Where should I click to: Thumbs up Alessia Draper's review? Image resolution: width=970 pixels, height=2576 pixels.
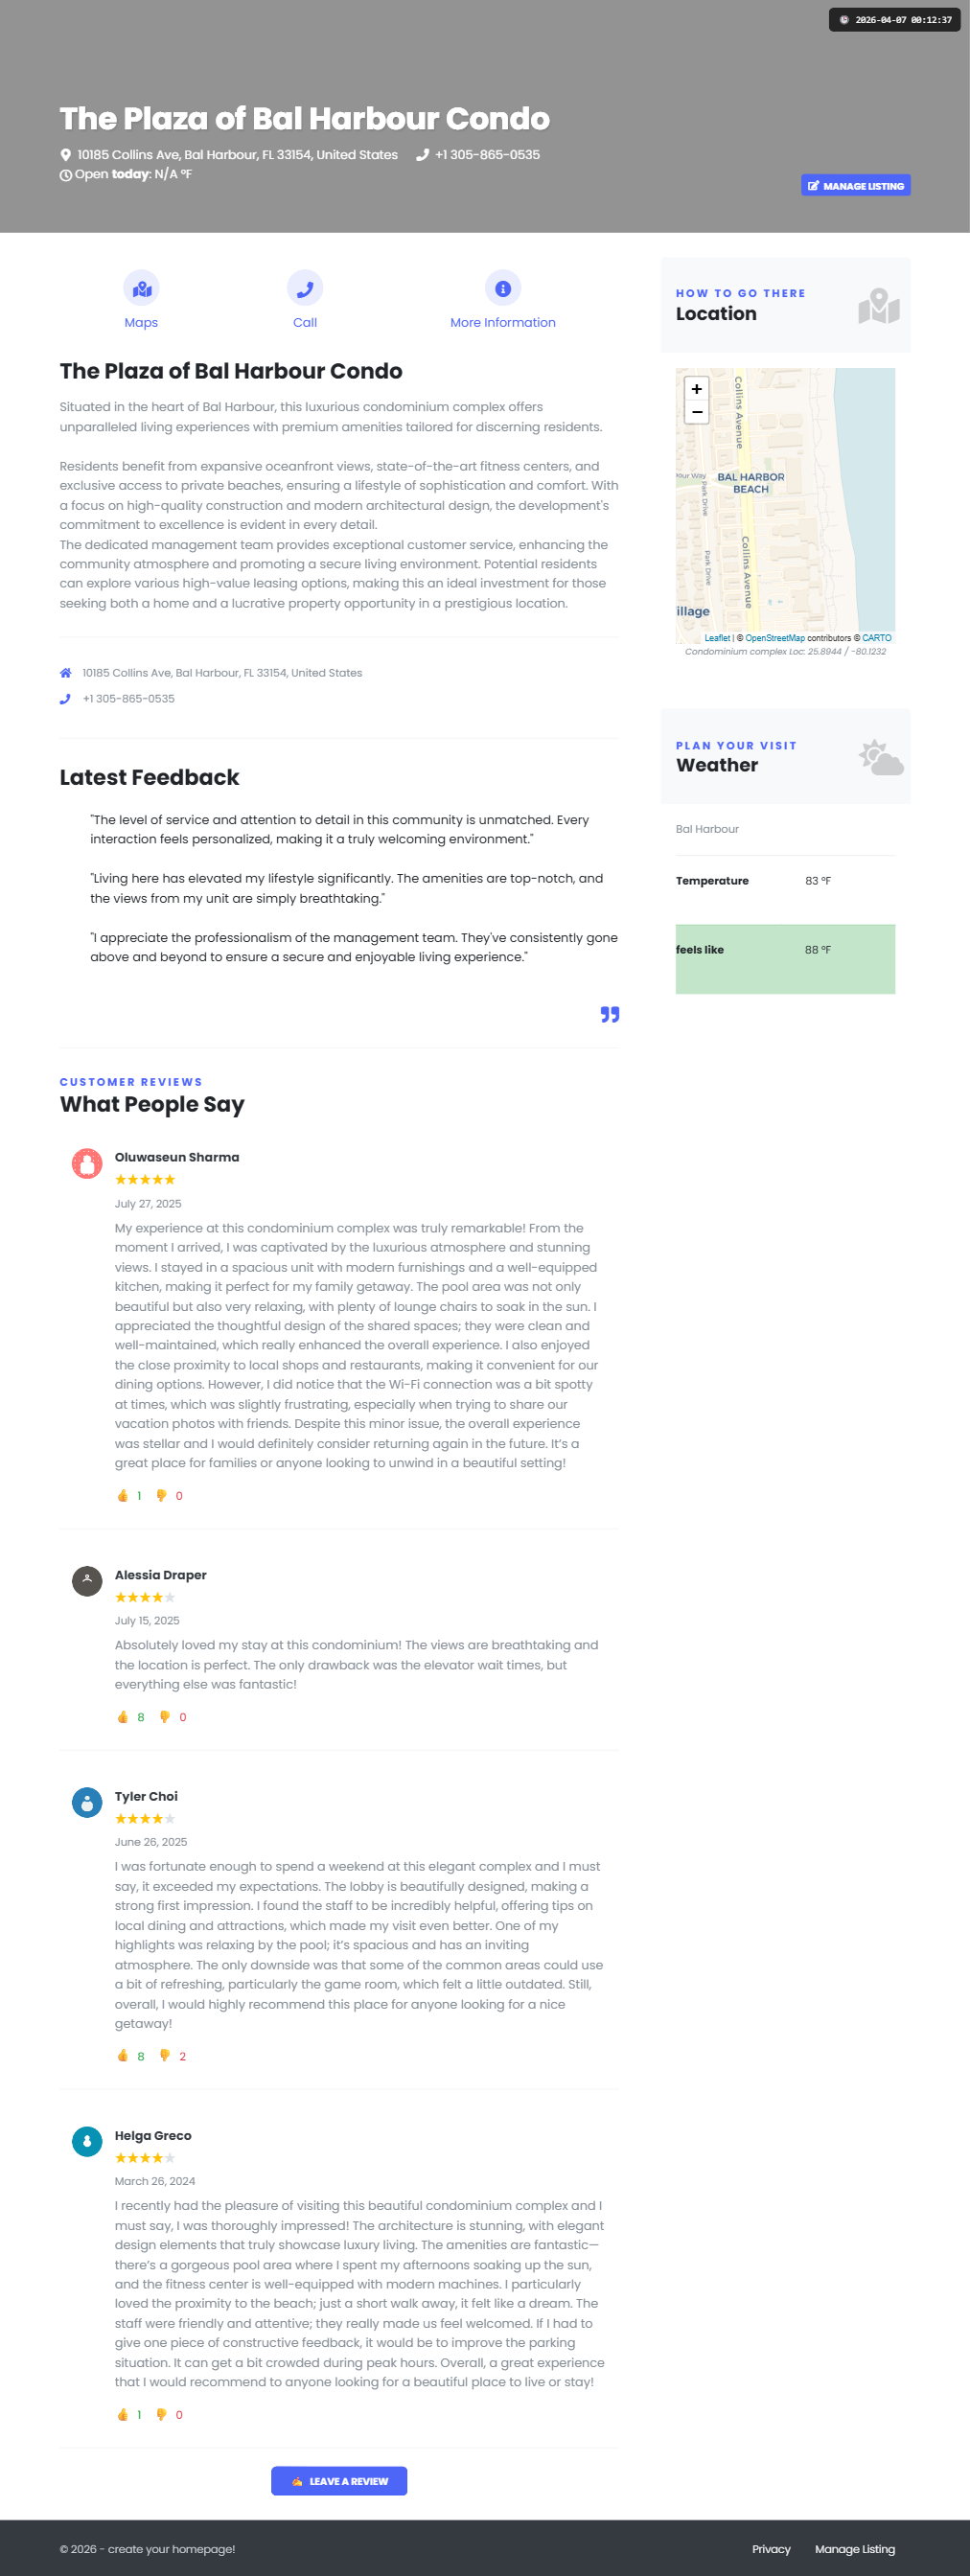(123, 1717)
